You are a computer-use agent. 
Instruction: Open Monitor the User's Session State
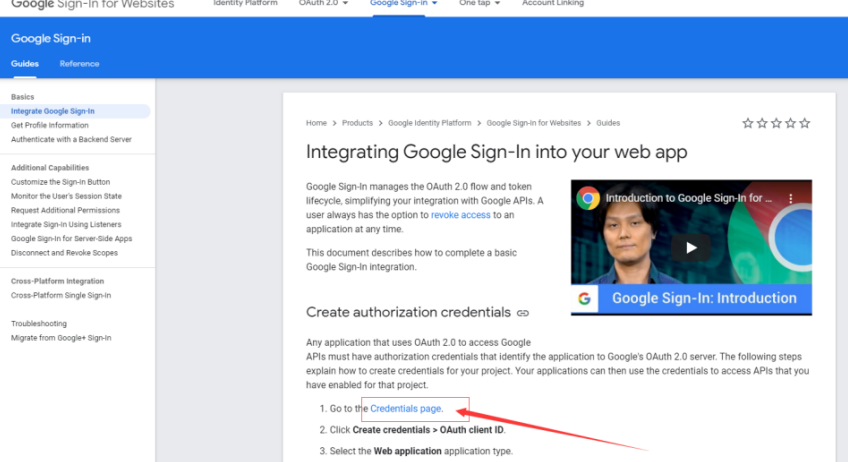pyautogui.click(x=67, y=196)
